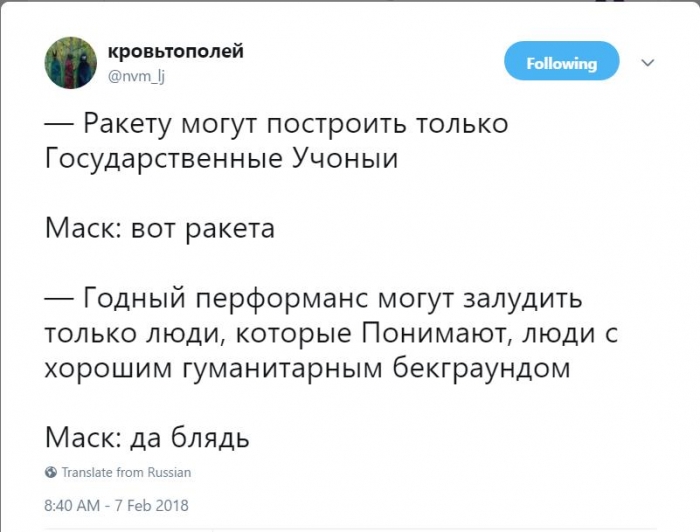Click the globe icon beside Translate
Image resolution: width=700 pixels, height=532 pixels.
[51, 472]
